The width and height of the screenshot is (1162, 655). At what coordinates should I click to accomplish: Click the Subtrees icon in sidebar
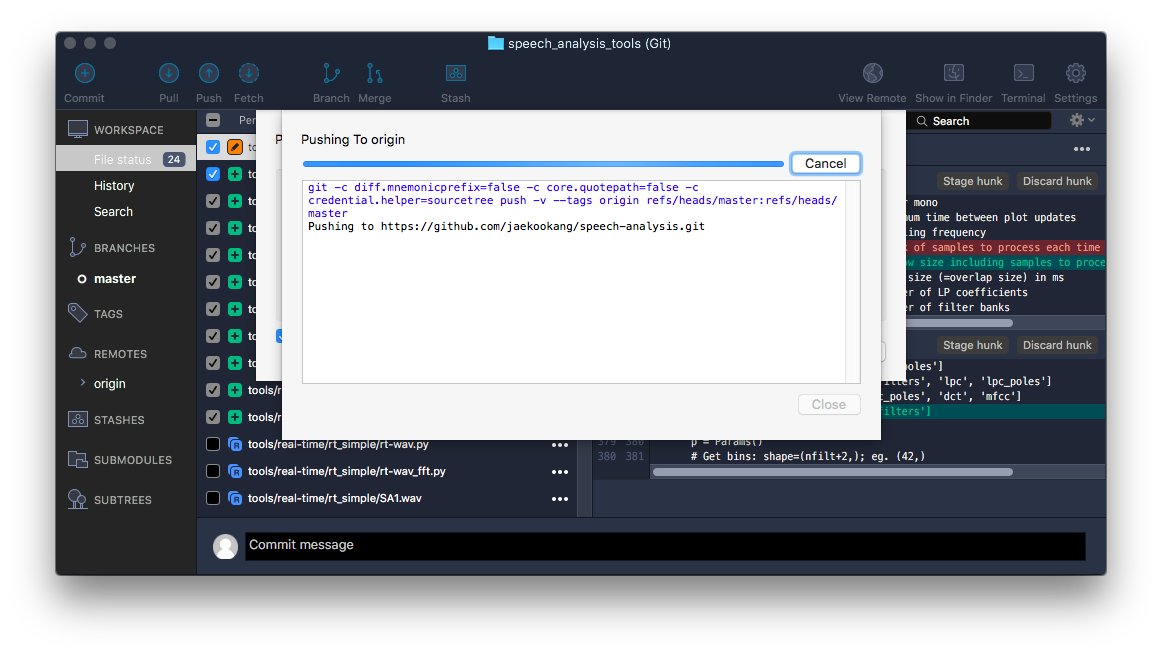click(78, 499)
